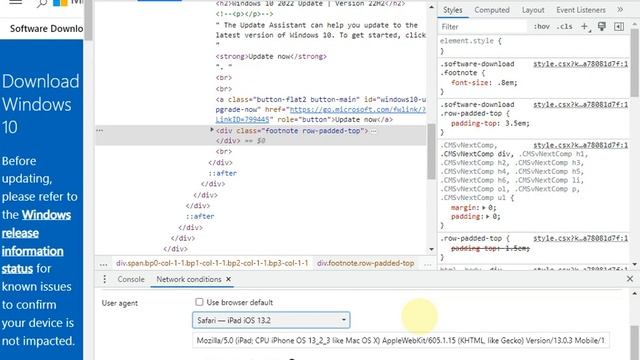Click Elements panel scrollbar thumb
640x360 pixels.
(x=431, y=151)
